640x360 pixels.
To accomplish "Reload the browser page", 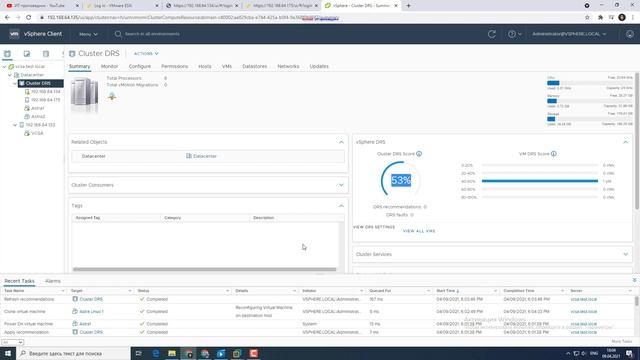I will (x=29, y=18).
